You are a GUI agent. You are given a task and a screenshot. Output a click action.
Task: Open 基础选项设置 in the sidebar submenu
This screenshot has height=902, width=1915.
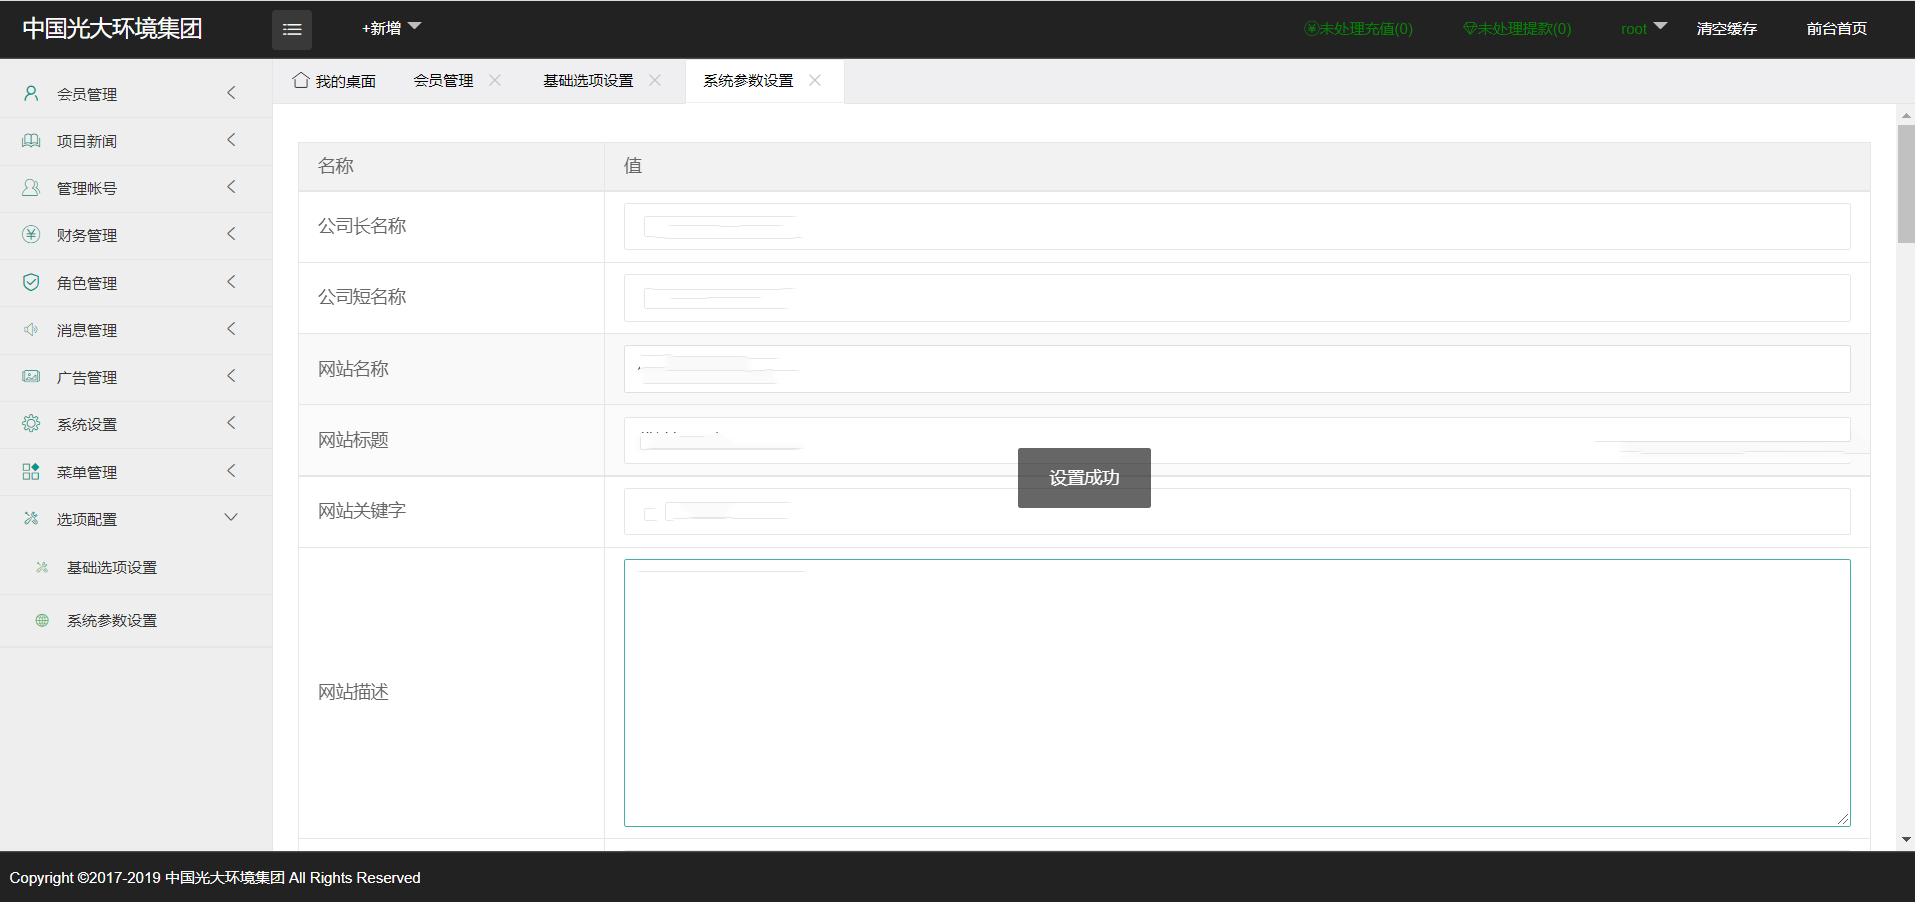tap(111, 567)
